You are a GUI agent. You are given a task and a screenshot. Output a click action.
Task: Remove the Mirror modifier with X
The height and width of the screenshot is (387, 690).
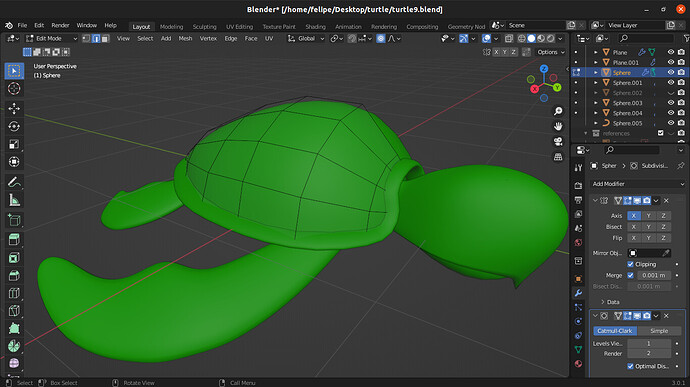pyautogui.click(x=666, y=201)
